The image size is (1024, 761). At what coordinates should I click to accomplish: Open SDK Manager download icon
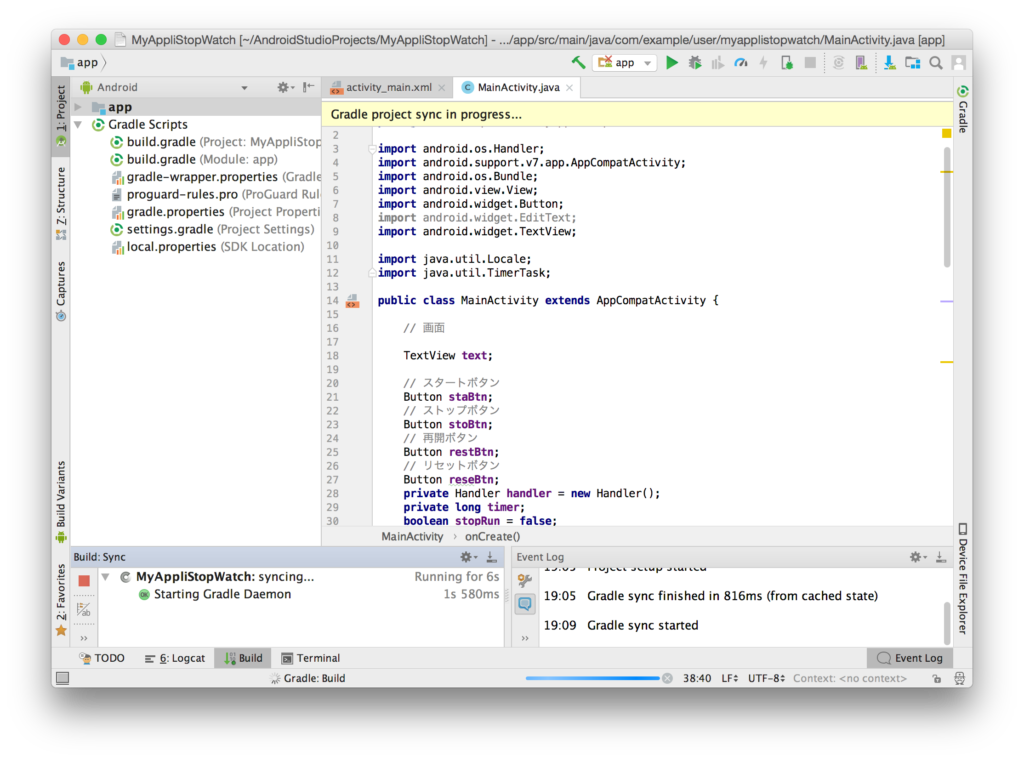(889, 63)
